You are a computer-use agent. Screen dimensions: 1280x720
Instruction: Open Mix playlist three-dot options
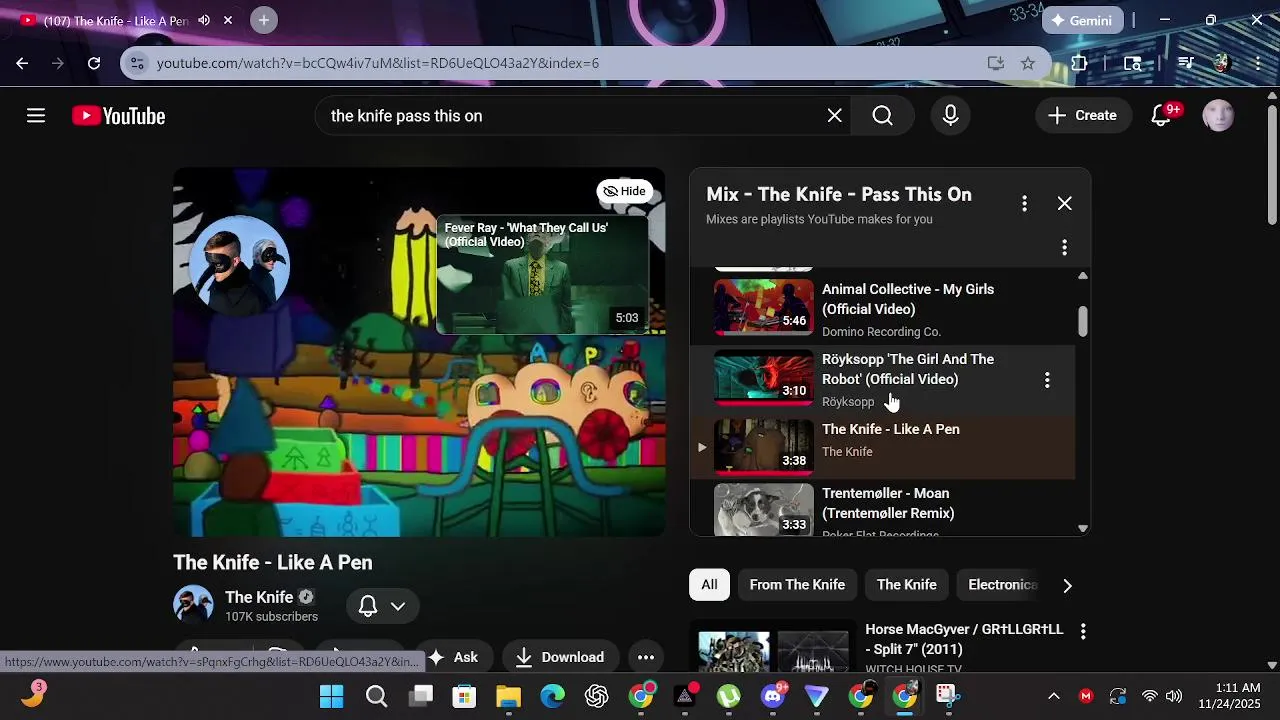point(1024,203)
